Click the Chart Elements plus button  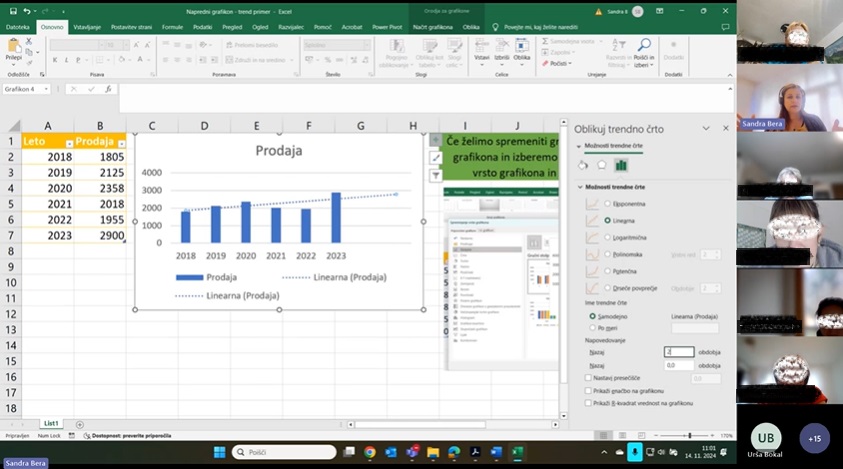click(436, 140)
